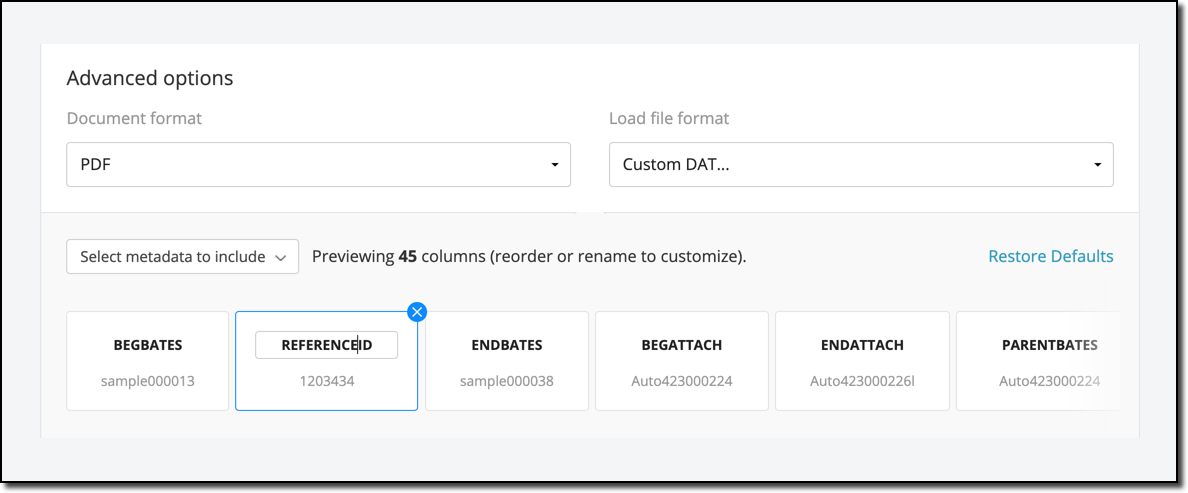Expand Select metadata to include menu
The width and height of the screenshot is (1188, 493).
coord(182,257)
